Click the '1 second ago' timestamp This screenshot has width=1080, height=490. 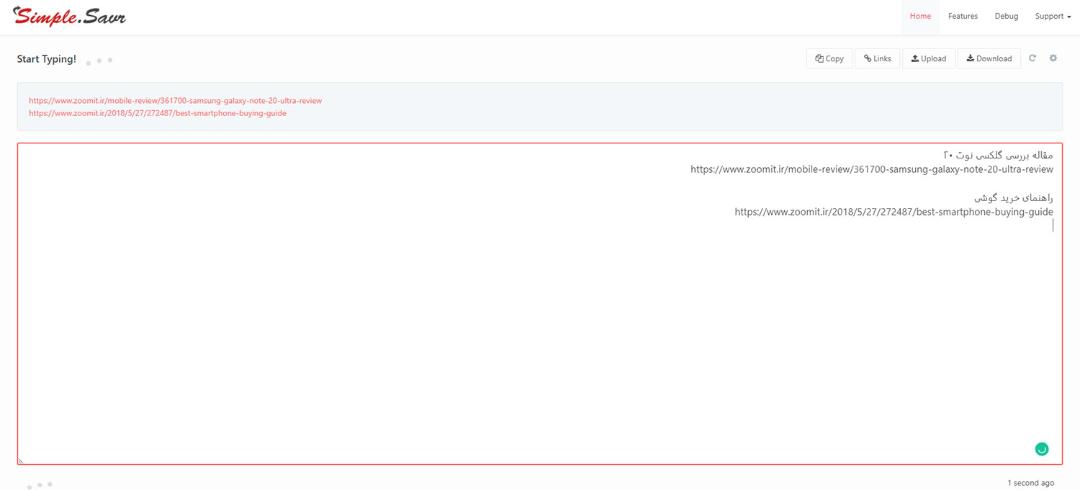(1030, 483)
